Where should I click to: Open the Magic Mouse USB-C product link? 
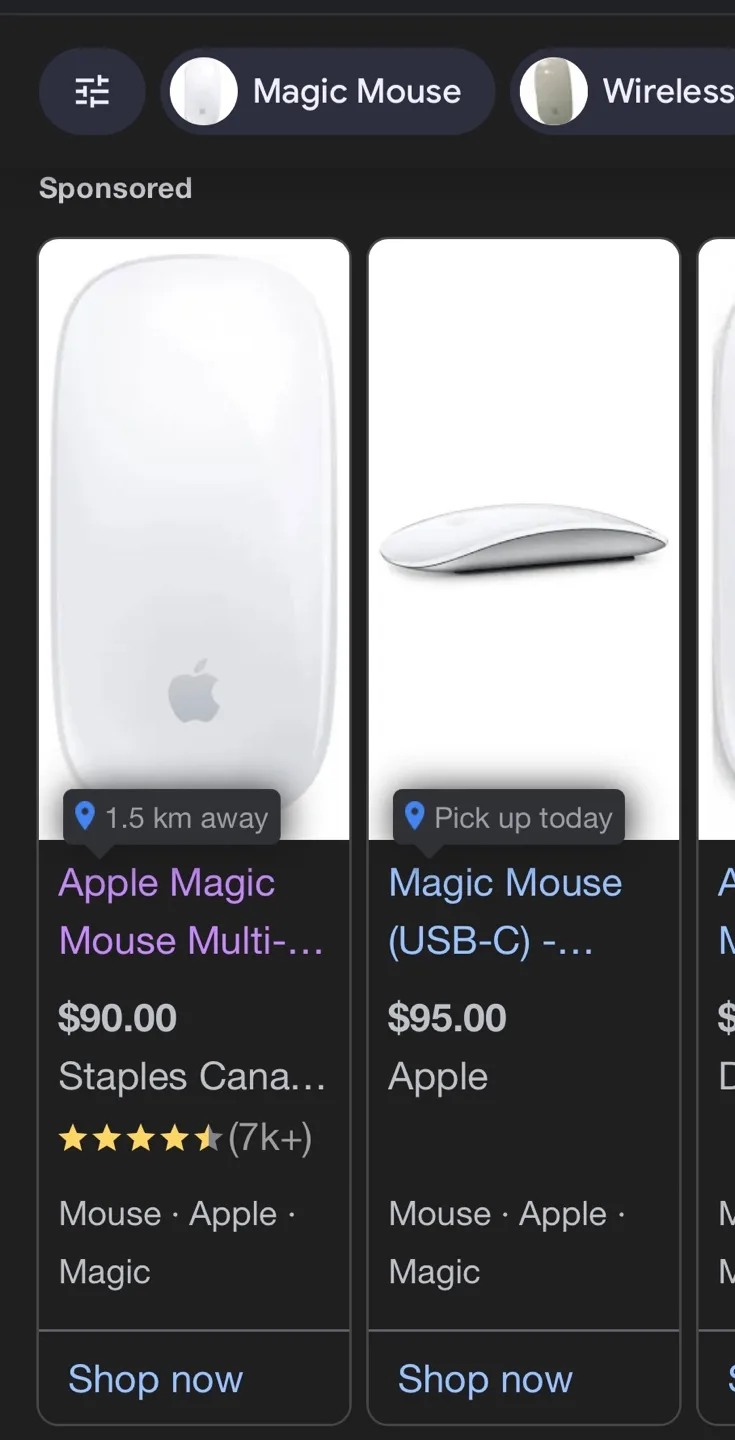coord(504,911)
